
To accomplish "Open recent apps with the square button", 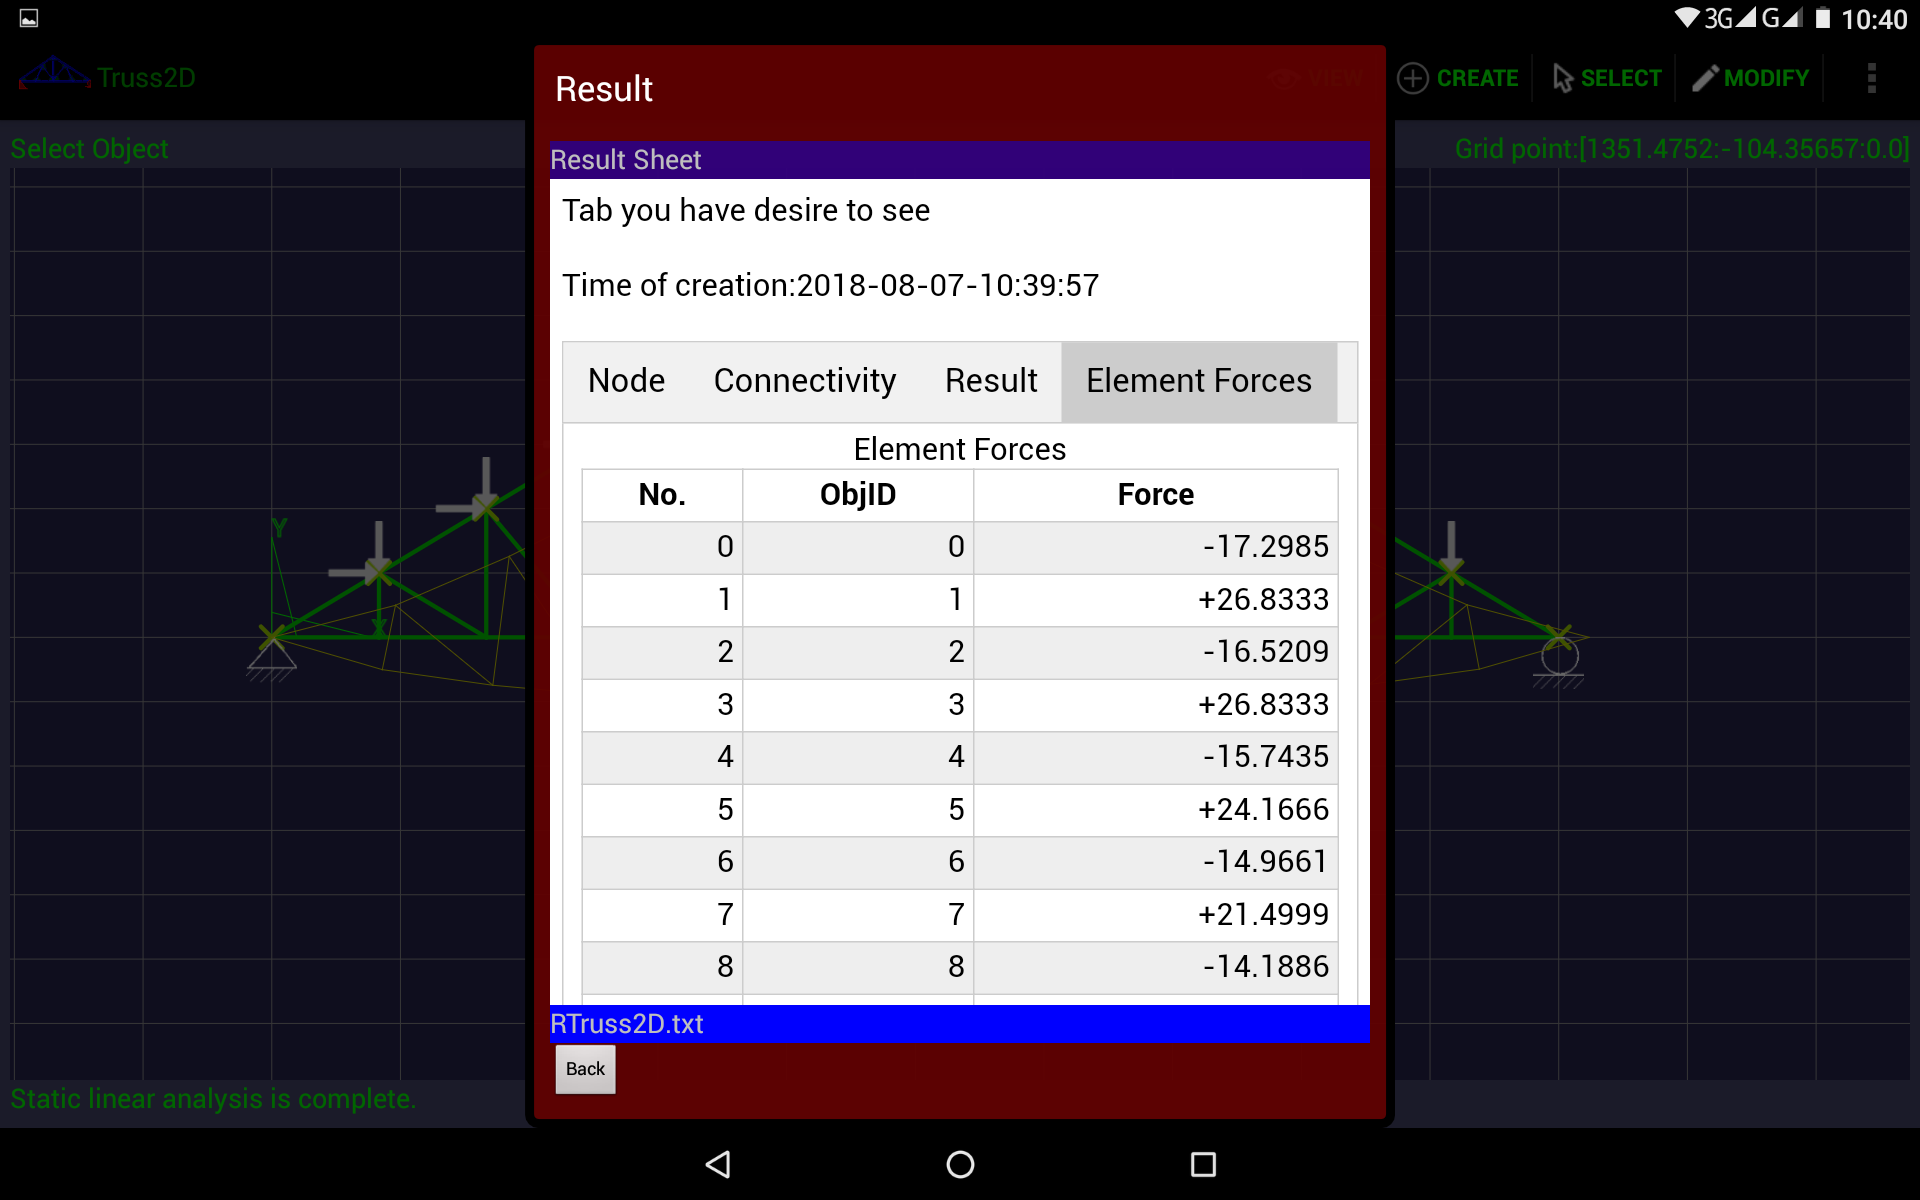I will point(1203,1164).
